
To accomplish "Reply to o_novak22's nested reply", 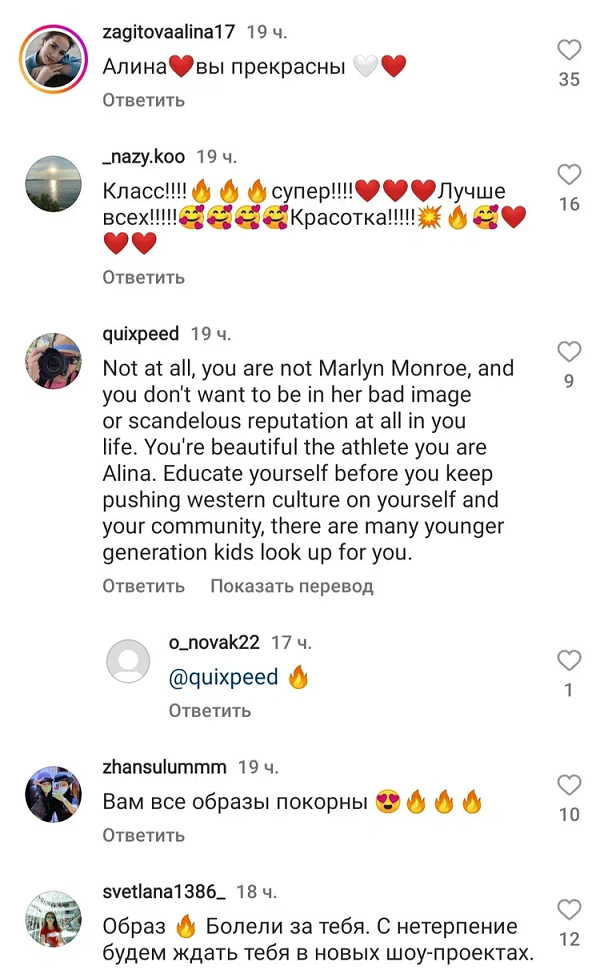I will tap(209, 711).
